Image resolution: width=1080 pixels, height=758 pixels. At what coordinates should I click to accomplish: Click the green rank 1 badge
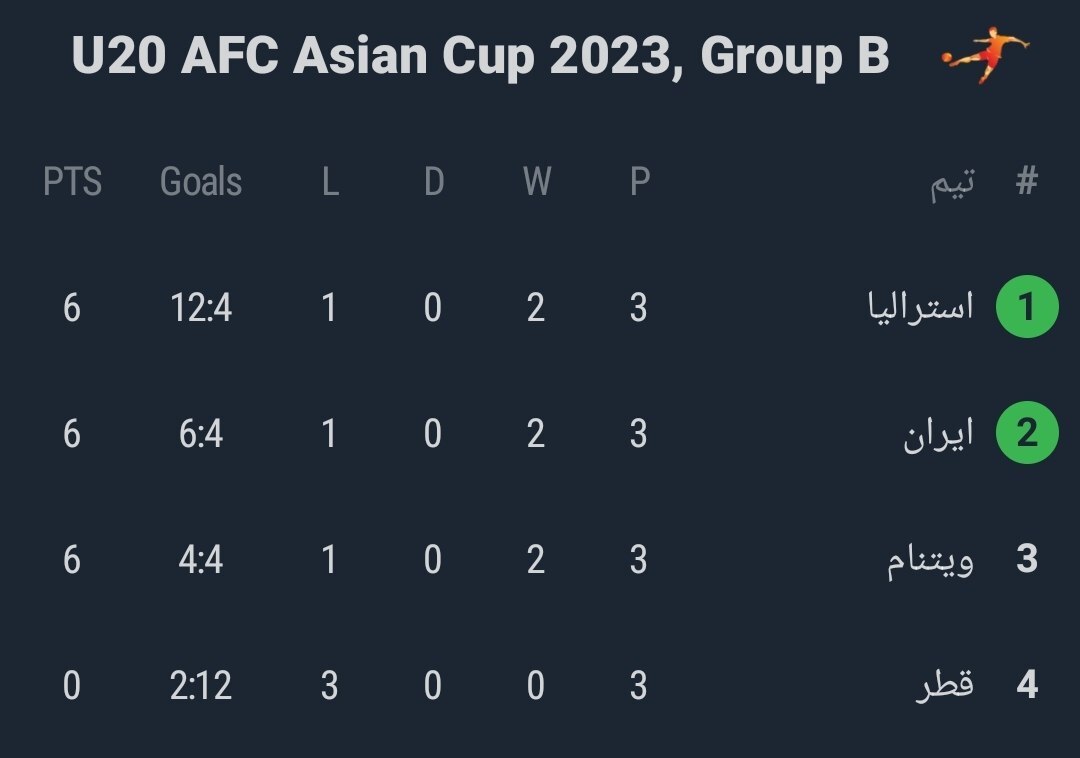[1027, 308]
